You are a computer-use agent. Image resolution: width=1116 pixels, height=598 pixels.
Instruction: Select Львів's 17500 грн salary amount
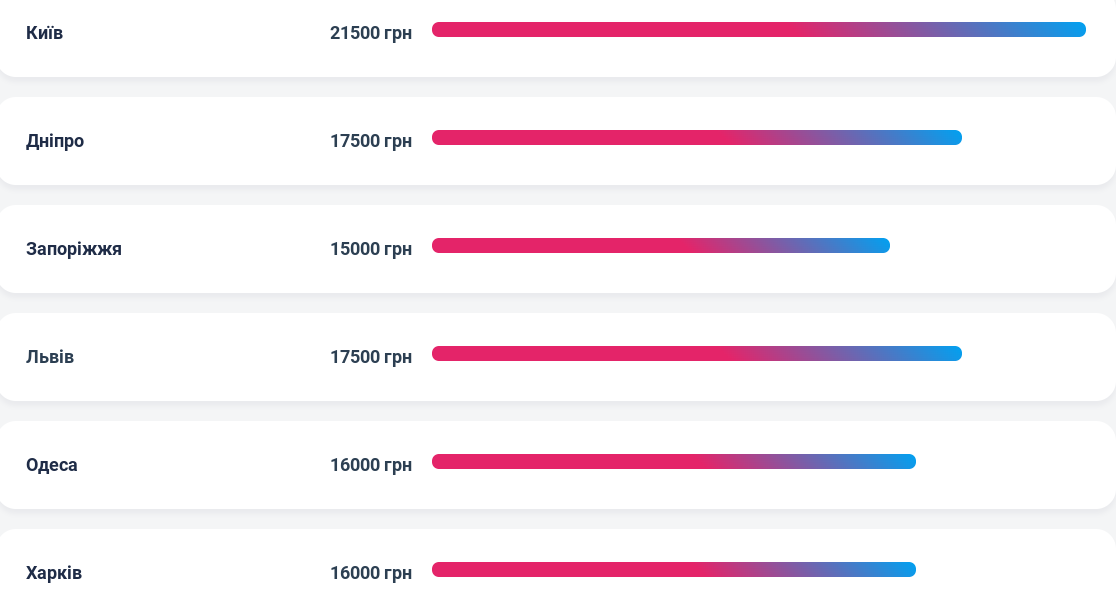click(x=371, y=357)
